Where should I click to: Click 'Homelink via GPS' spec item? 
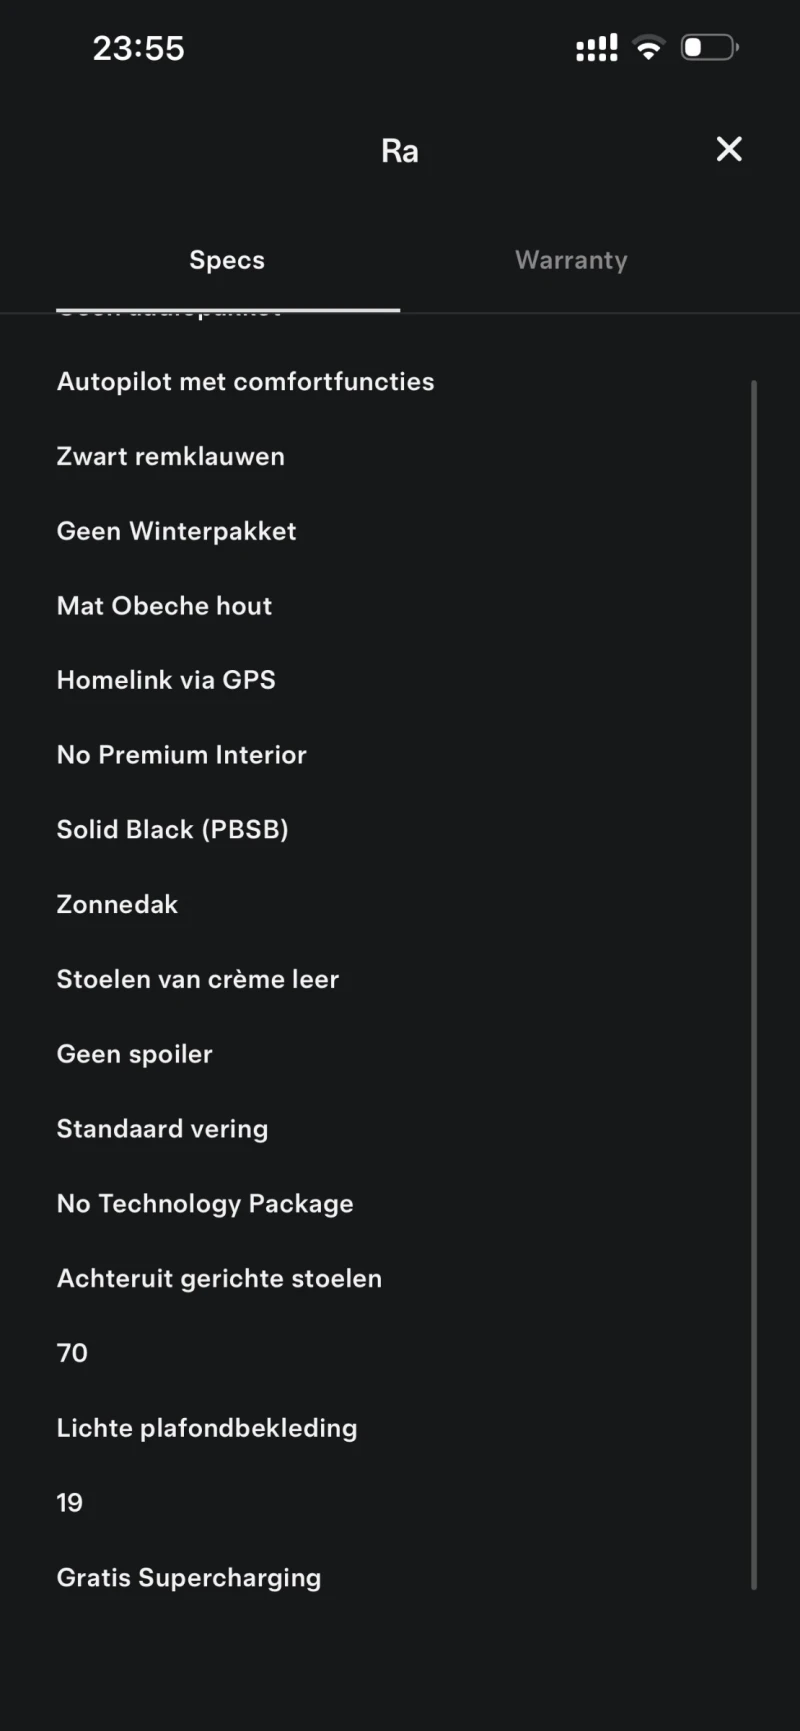coord(166,680)
